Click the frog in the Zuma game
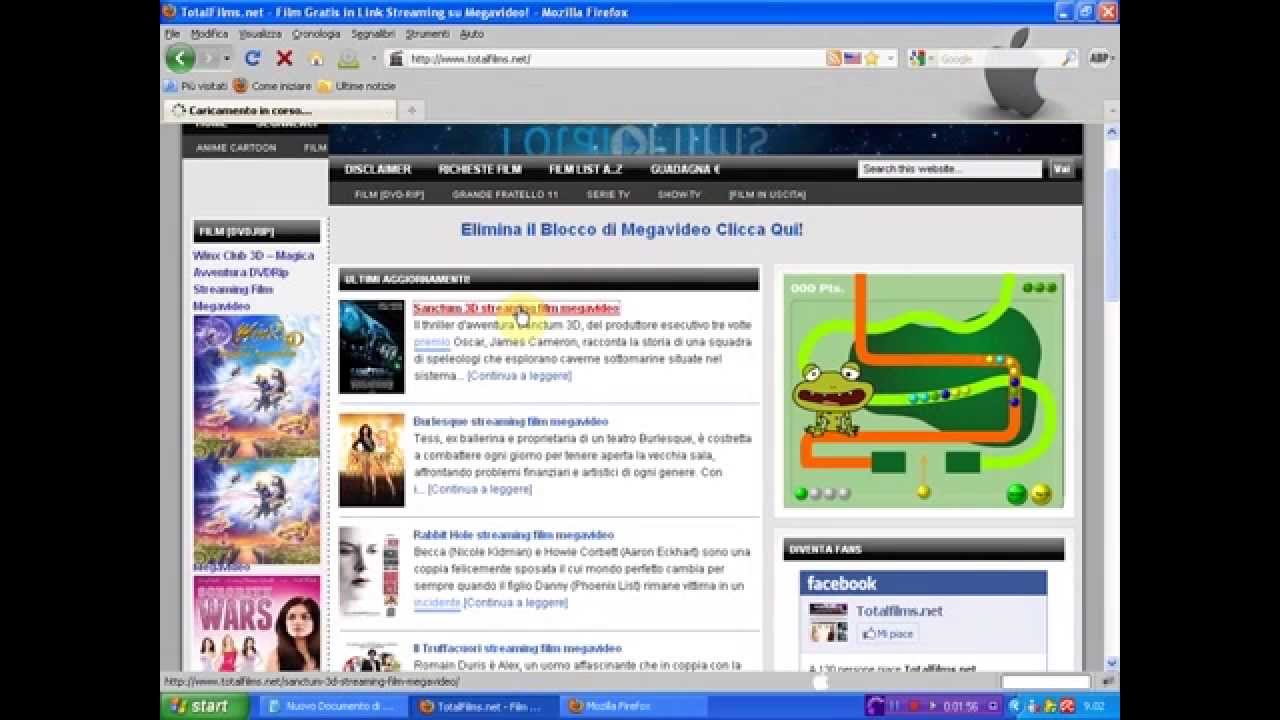This screenshot has height=720, width=1280. pyautogui.click(x=832, y=397)
